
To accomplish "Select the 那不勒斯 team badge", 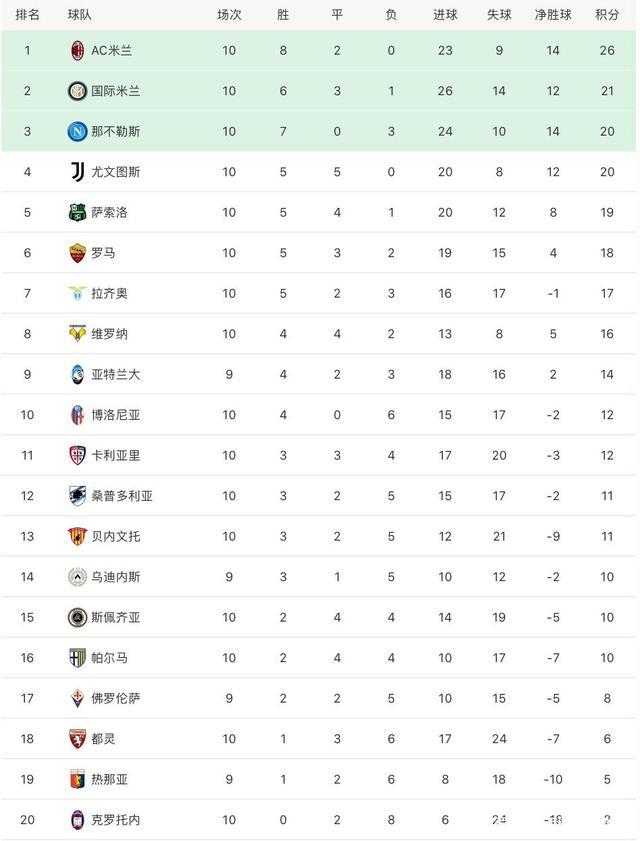I will coord(77,131).
